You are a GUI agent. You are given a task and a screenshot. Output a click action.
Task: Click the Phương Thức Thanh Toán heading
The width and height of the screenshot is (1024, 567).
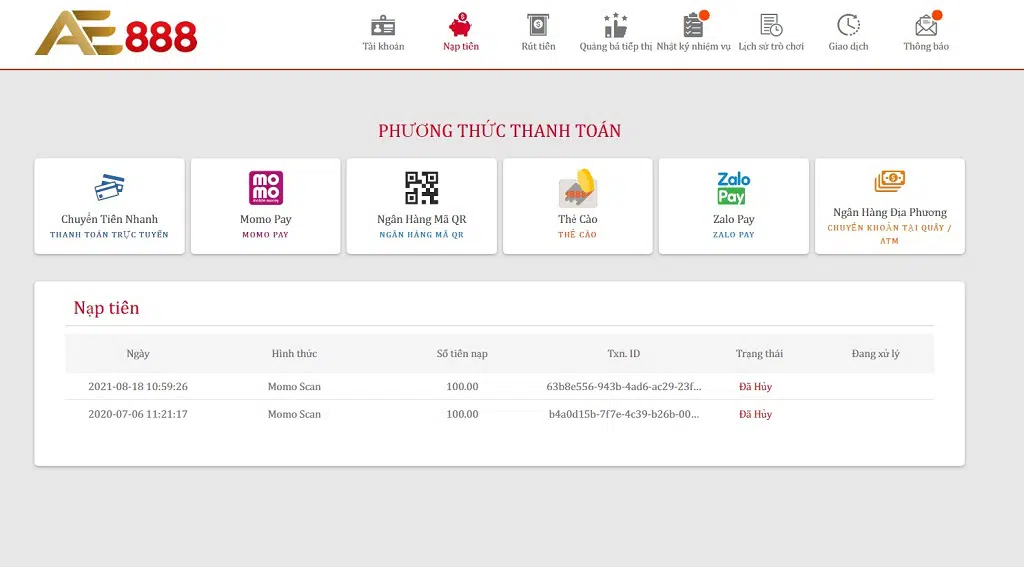click(x=500, y=131)
